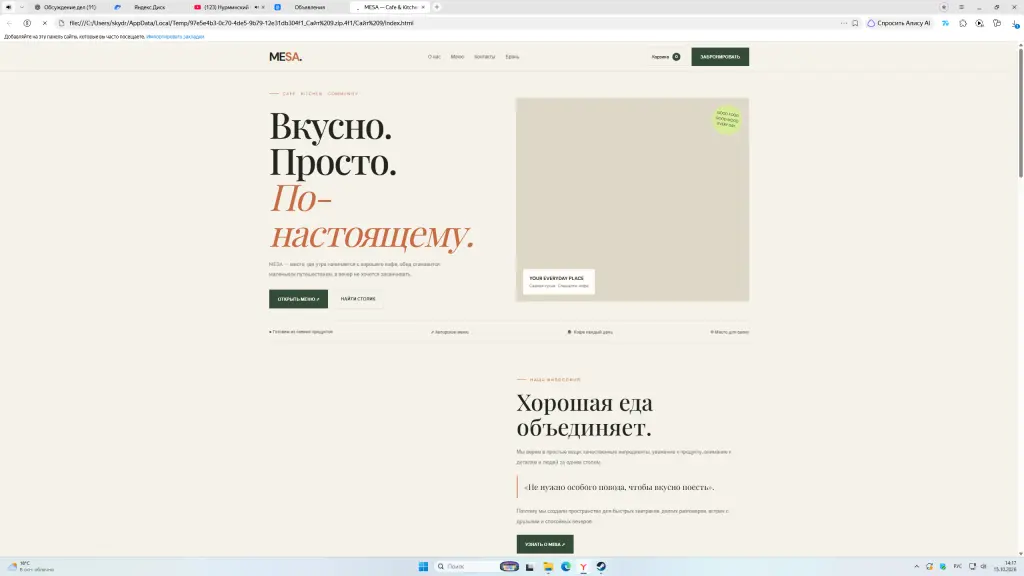Mute the audio on YouTube tab
This screenshot has width=1024, height=576.
pyautogui.click(x=256, y=7)
